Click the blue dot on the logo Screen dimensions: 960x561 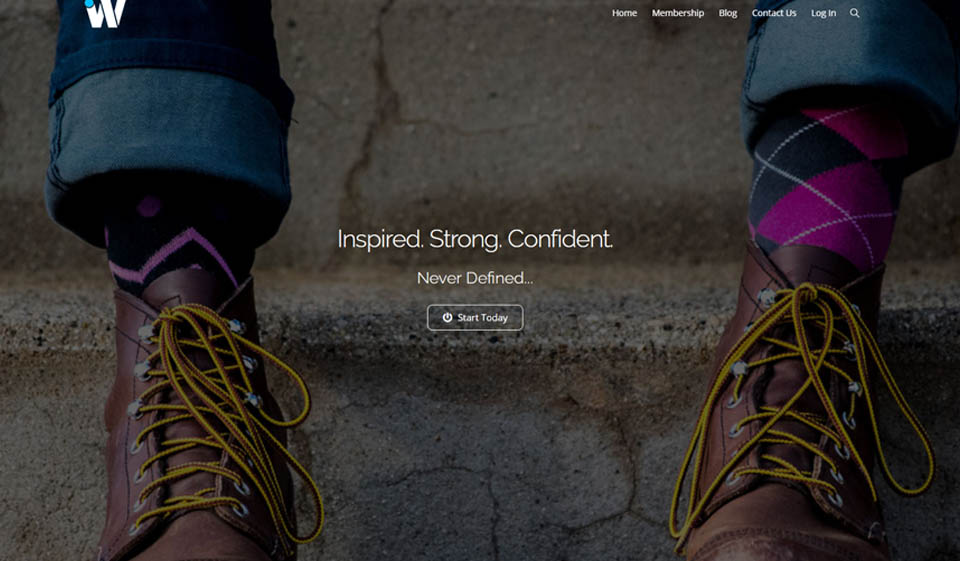coord(89,3)
